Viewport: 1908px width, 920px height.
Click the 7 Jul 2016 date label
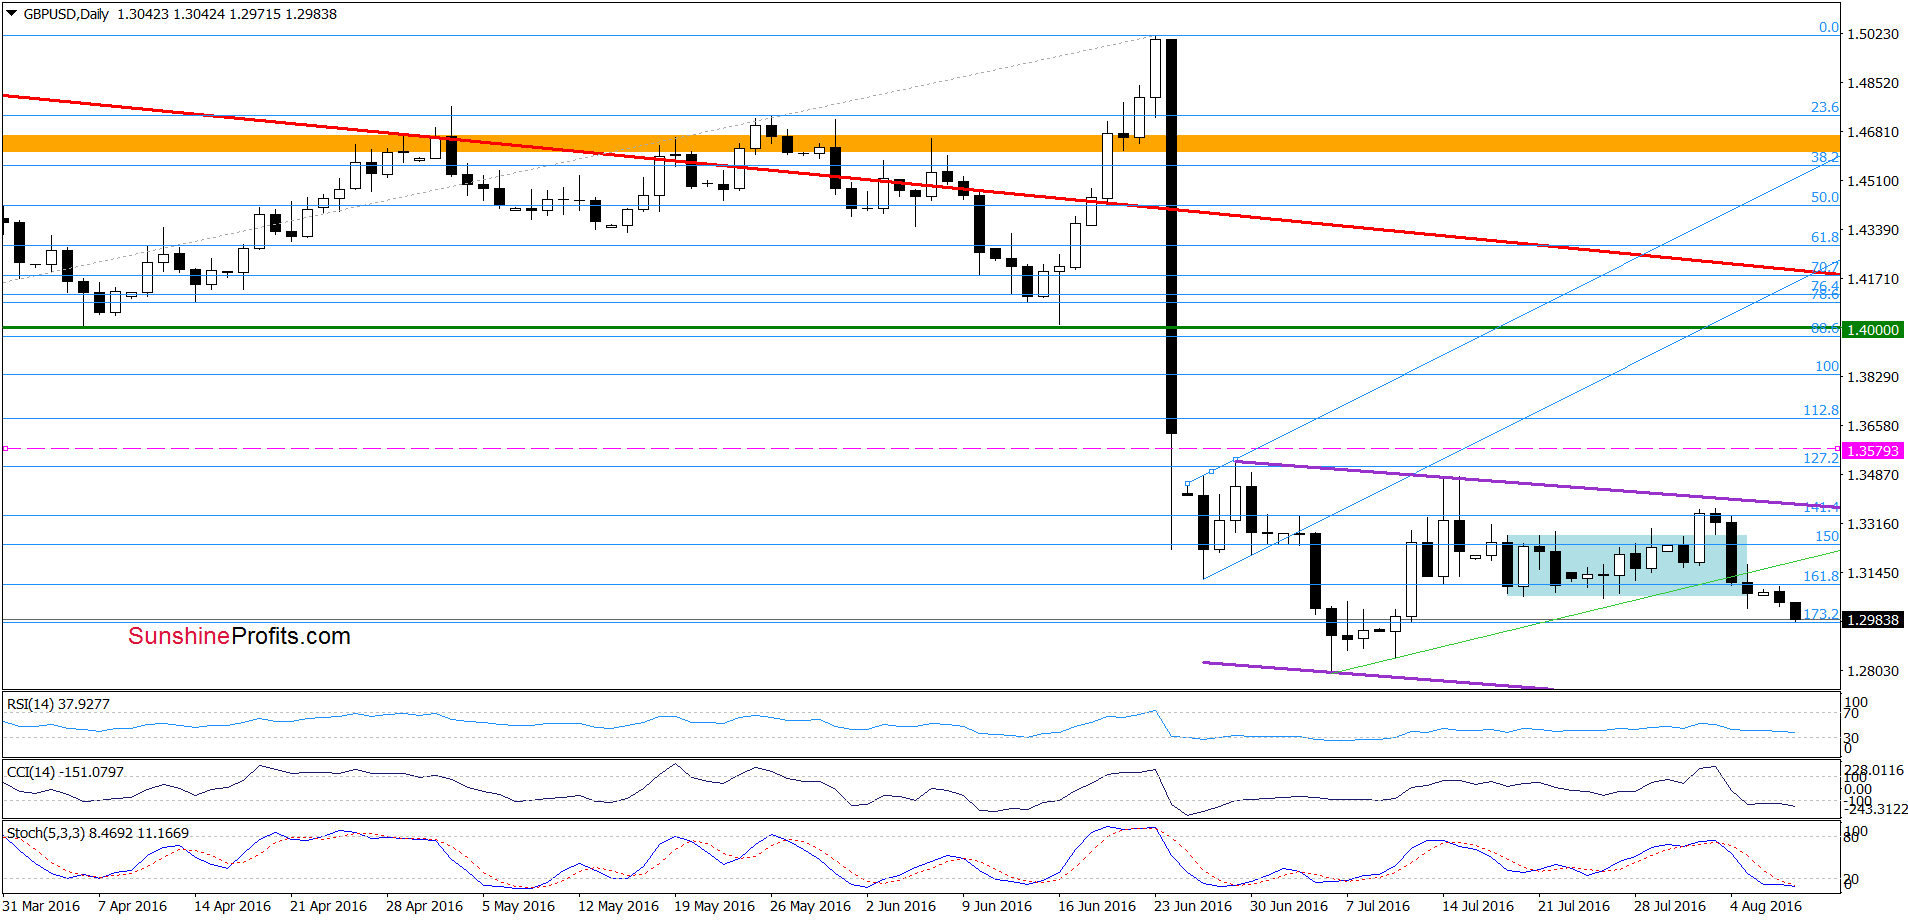[x=1378, y=906]
